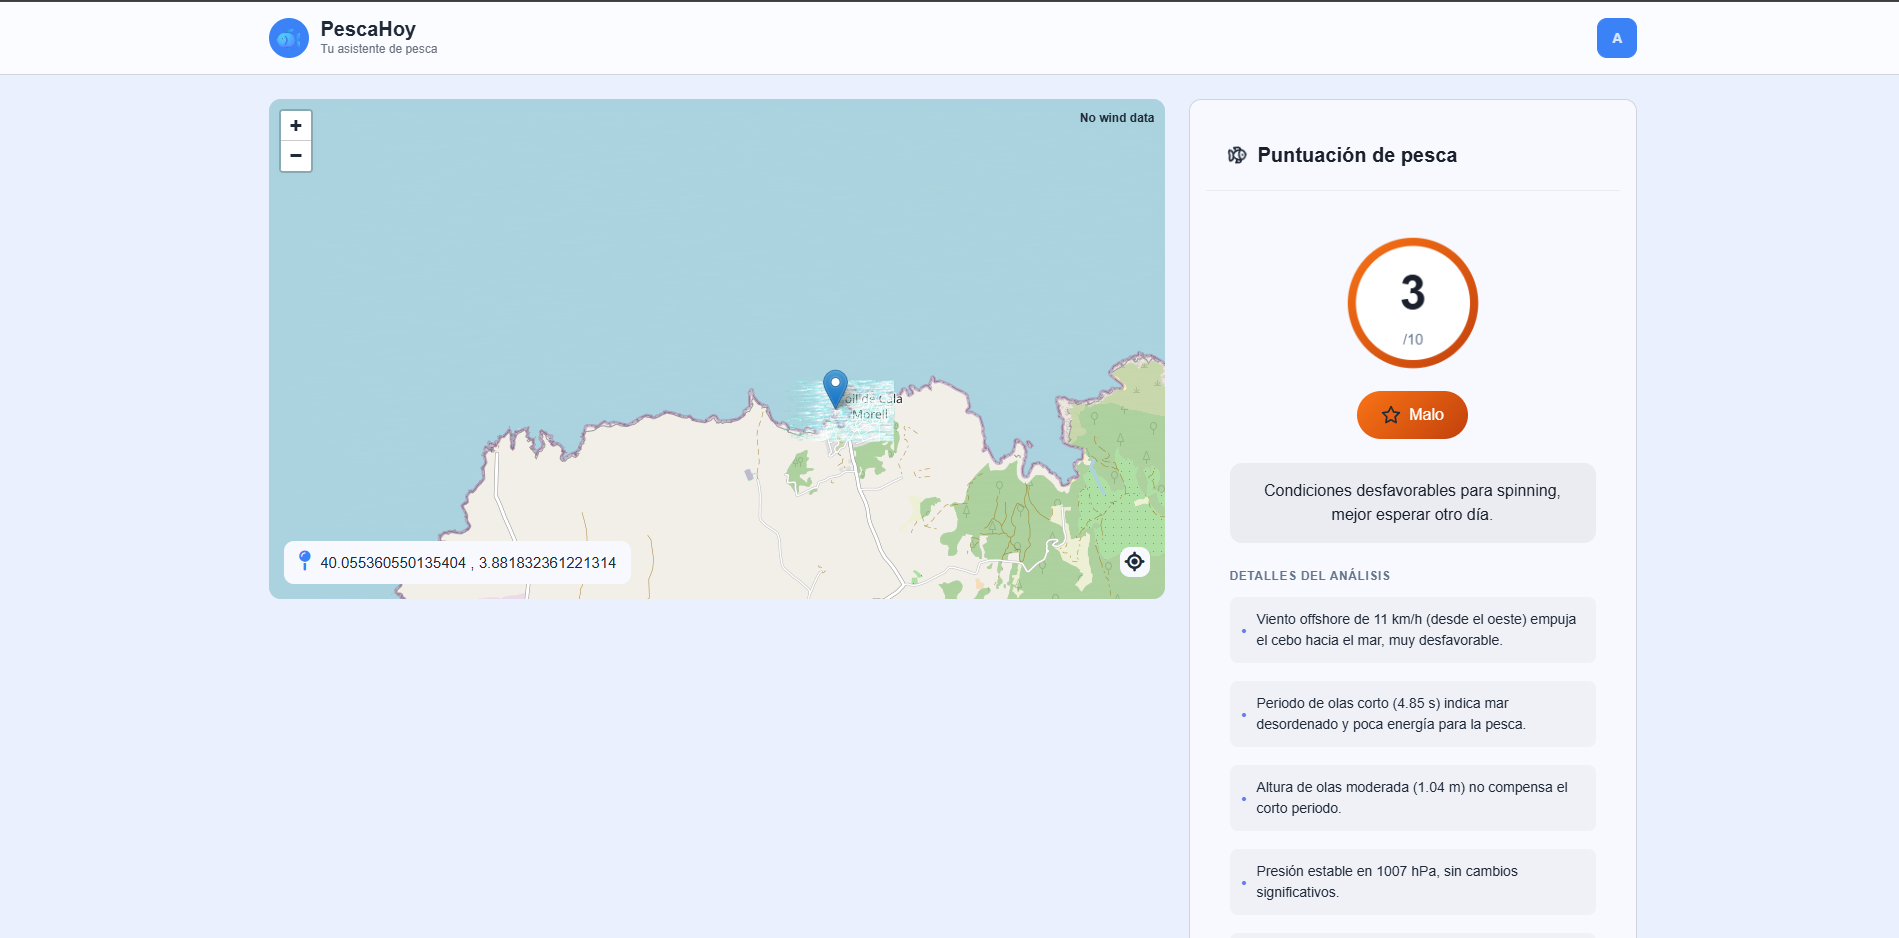Select the coordinates text box on map
The height and width of the screenshot is (938, 1899).
(468, 563)
